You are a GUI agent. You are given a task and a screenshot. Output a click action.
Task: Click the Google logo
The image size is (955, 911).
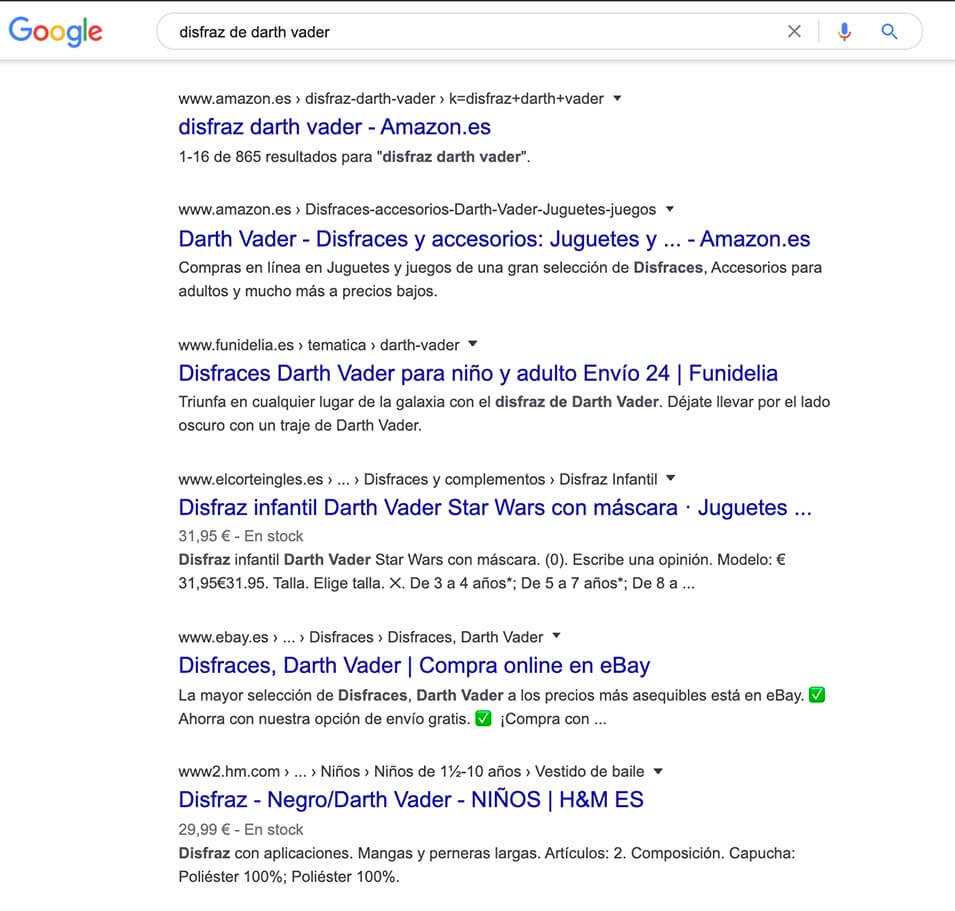click(x=55, y=31)
